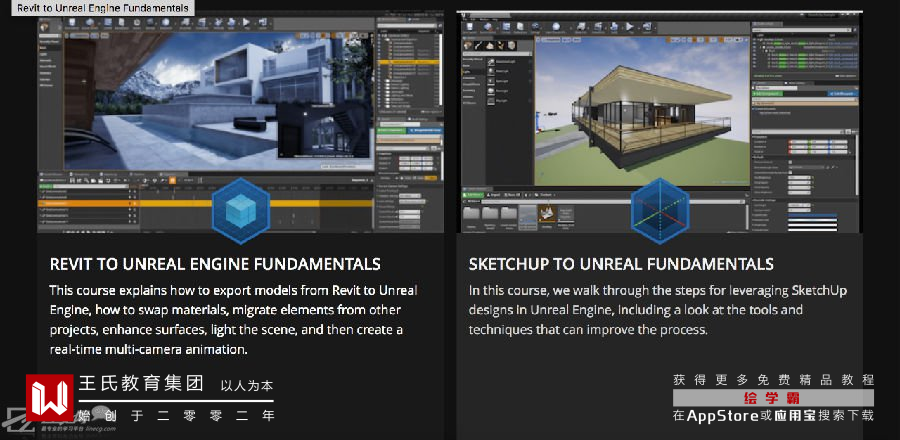Click the 'Revit to Unreal Engine Fundamentals' tooltip label

(x=103, y=8)
